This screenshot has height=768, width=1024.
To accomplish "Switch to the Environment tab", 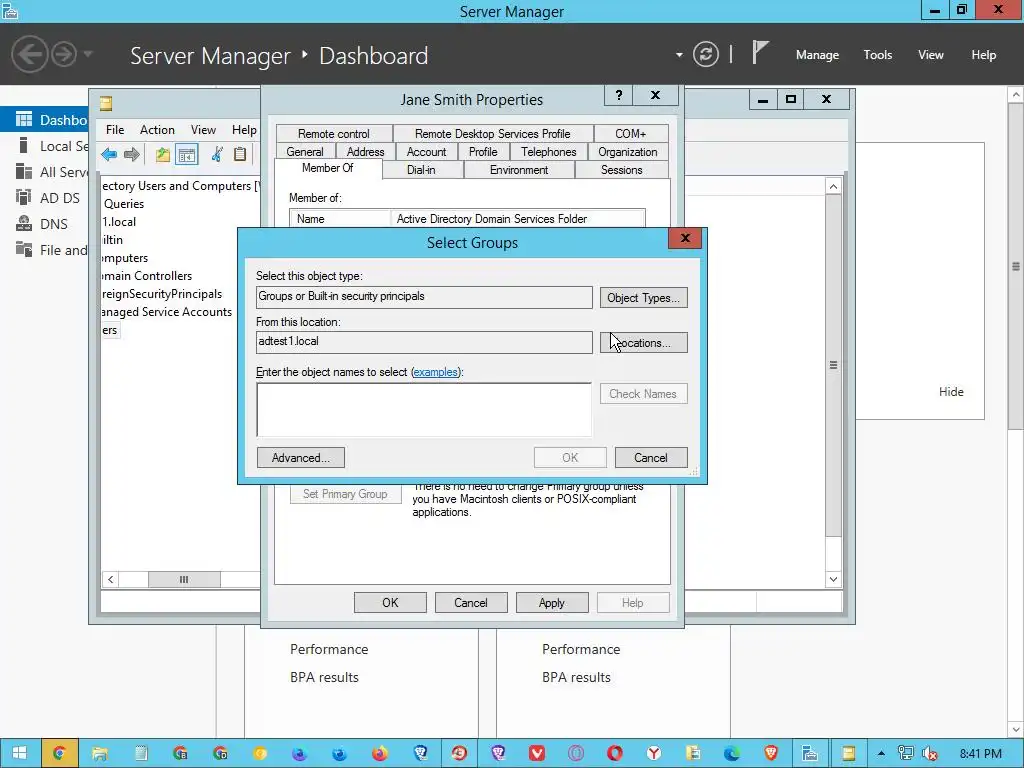I will [x=519, y=170].
